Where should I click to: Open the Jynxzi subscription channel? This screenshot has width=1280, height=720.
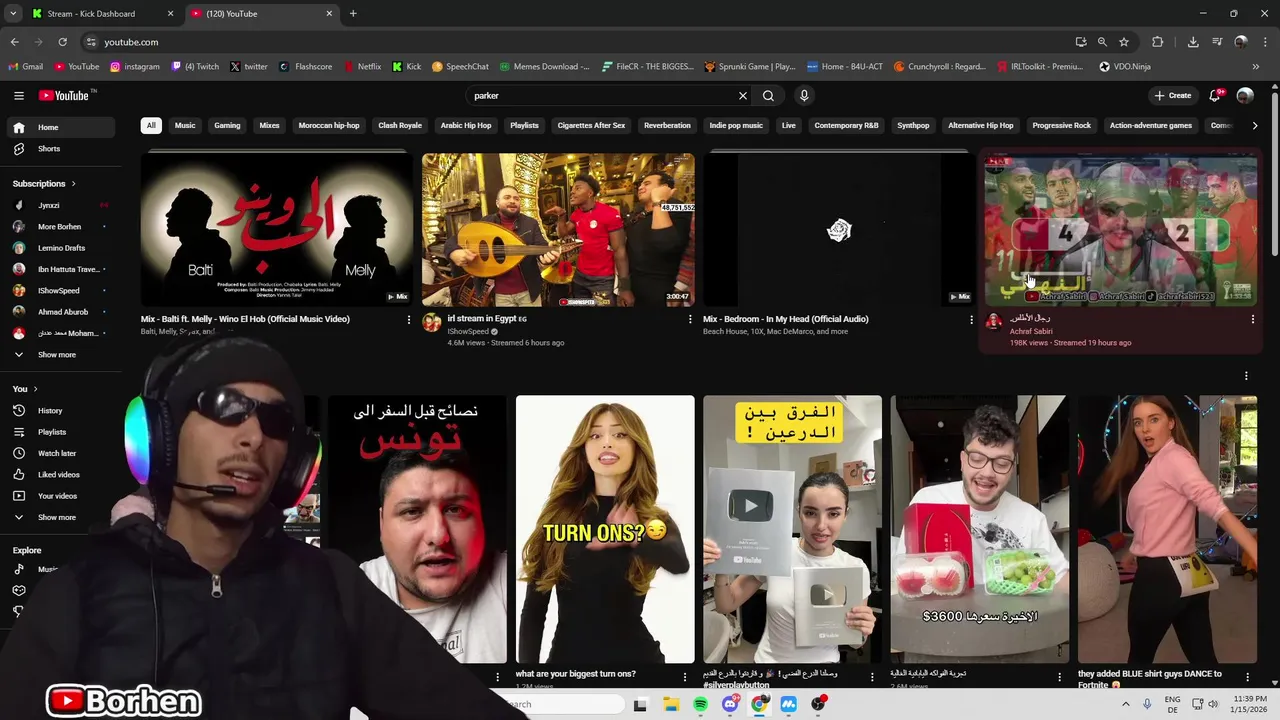coord(59,205)
